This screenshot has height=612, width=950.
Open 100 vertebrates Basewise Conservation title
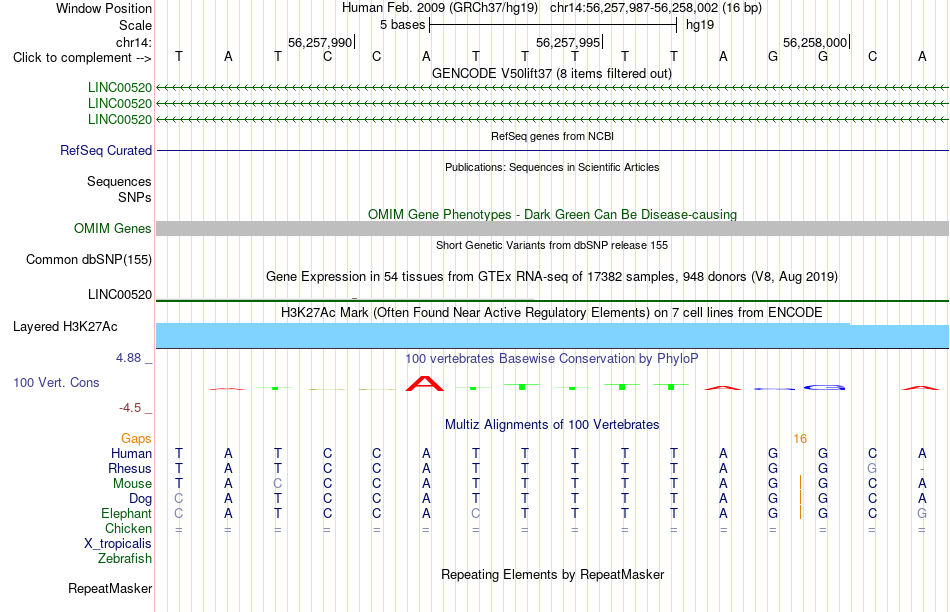552,359
